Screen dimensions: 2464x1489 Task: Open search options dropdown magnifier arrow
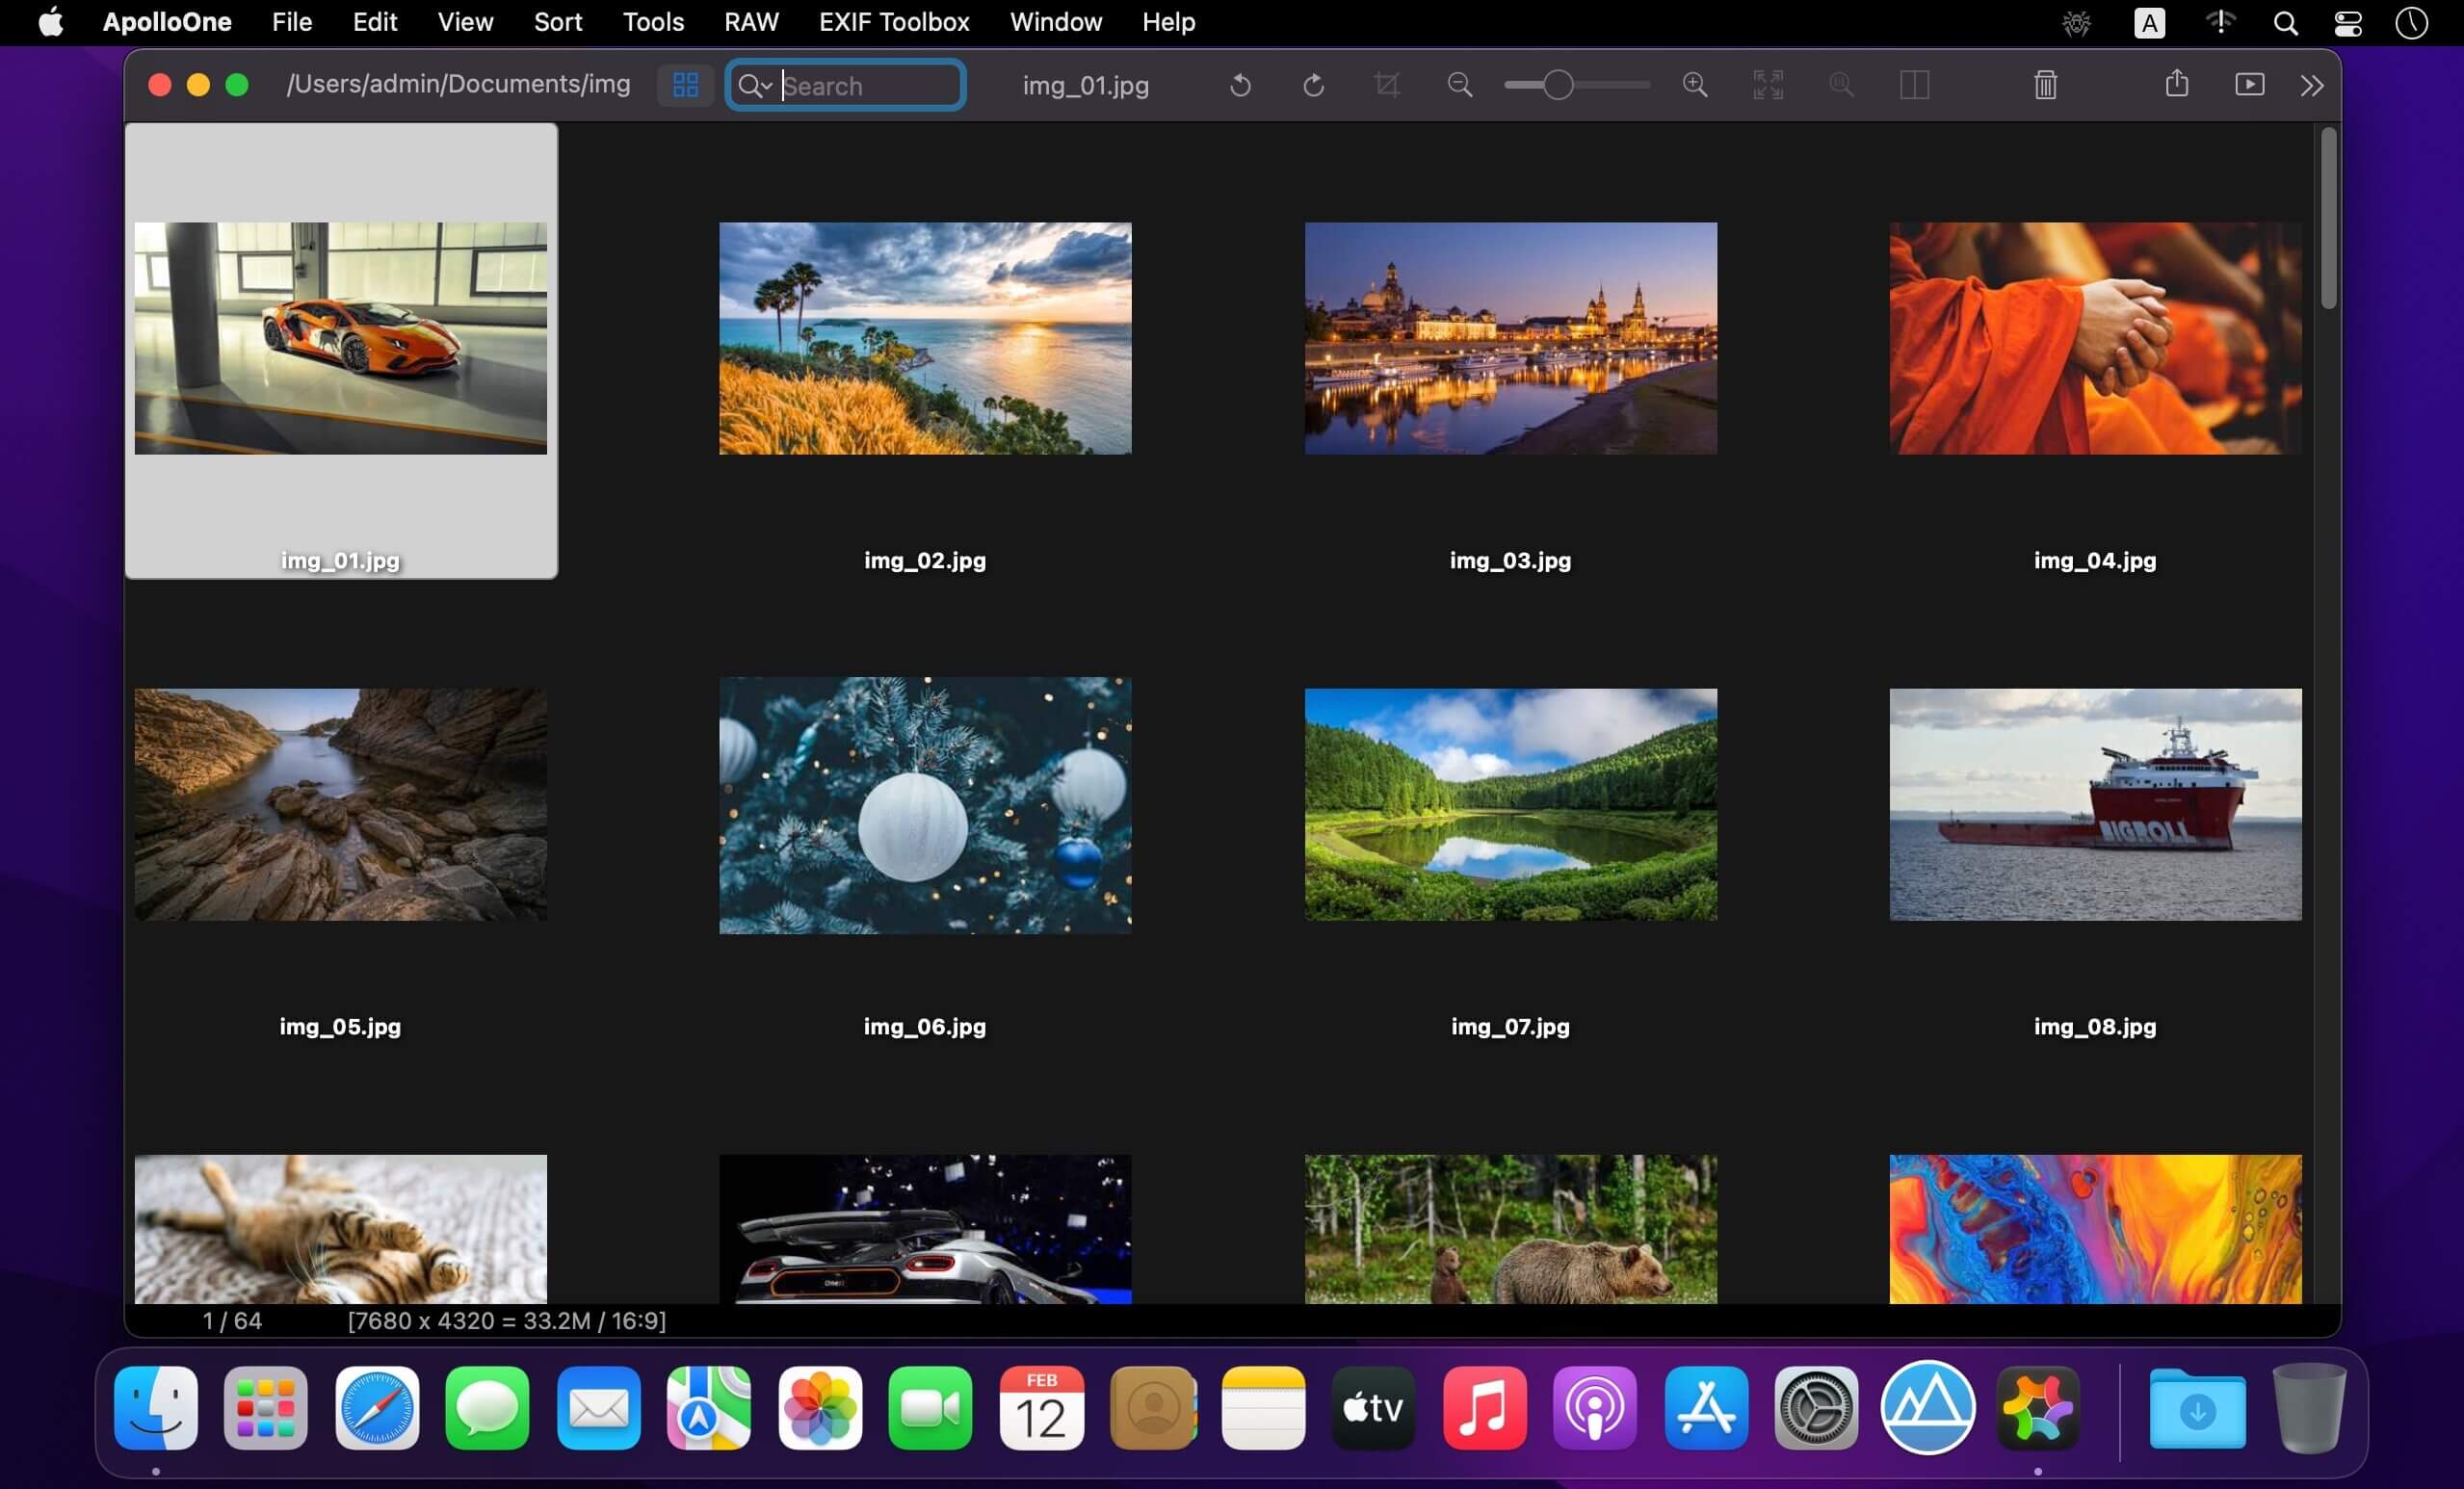pos(754,86)
